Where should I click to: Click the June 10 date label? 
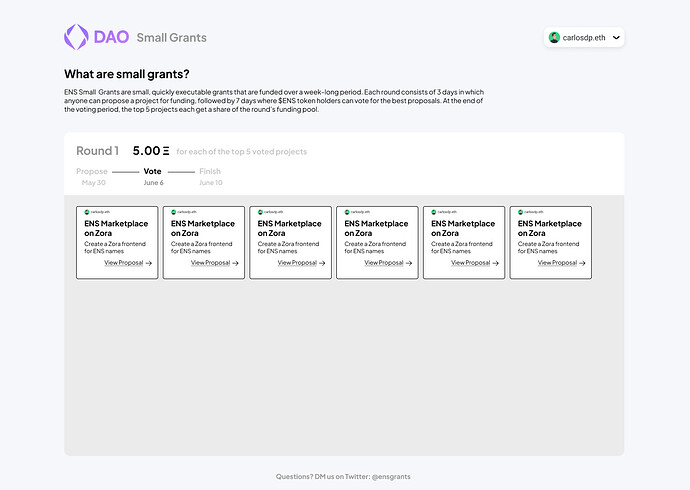[211, 183]
